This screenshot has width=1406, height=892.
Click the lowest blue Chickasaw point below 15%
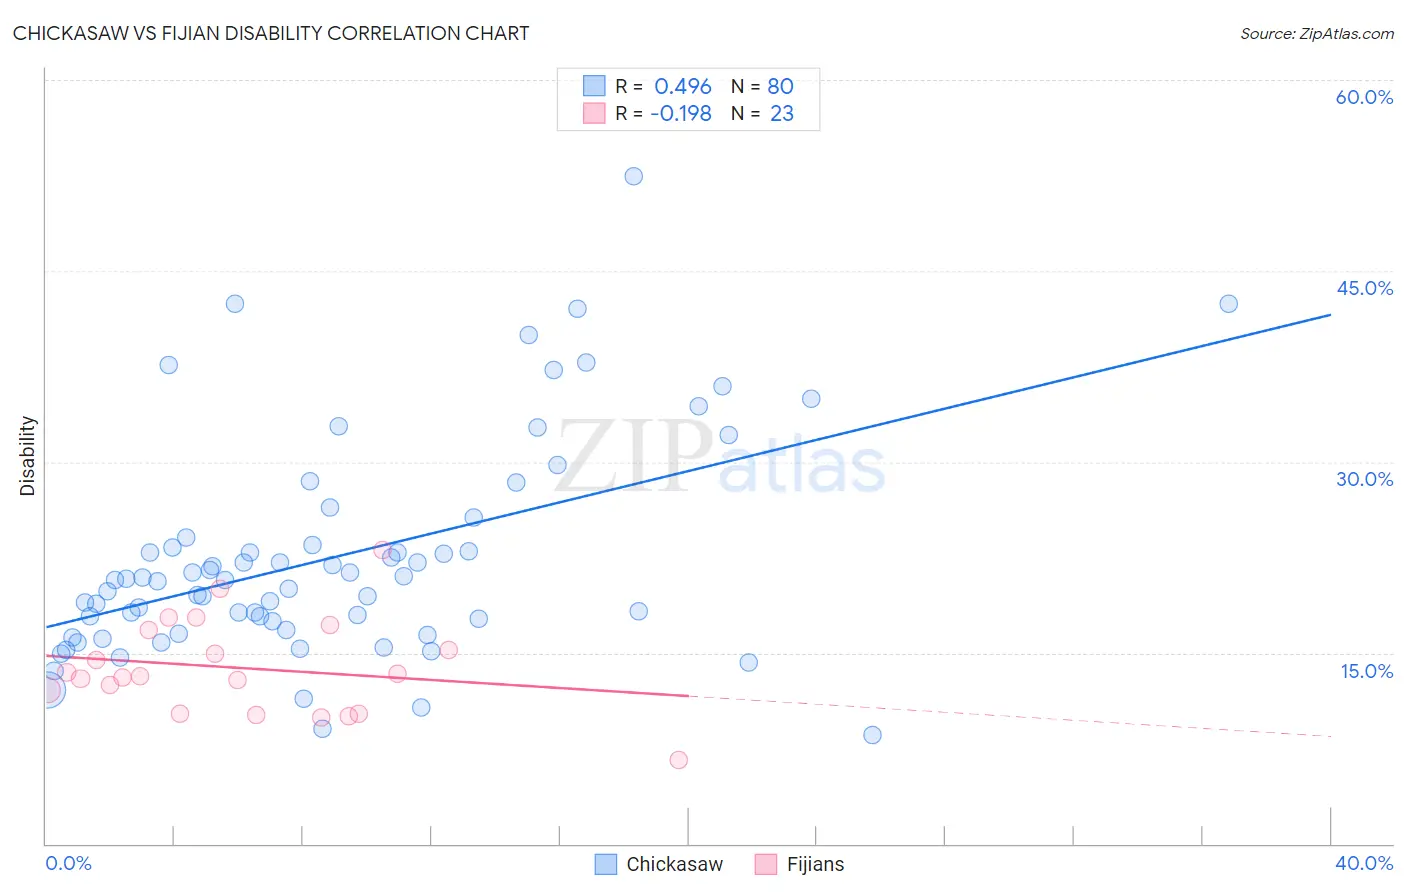pos(873,735)
